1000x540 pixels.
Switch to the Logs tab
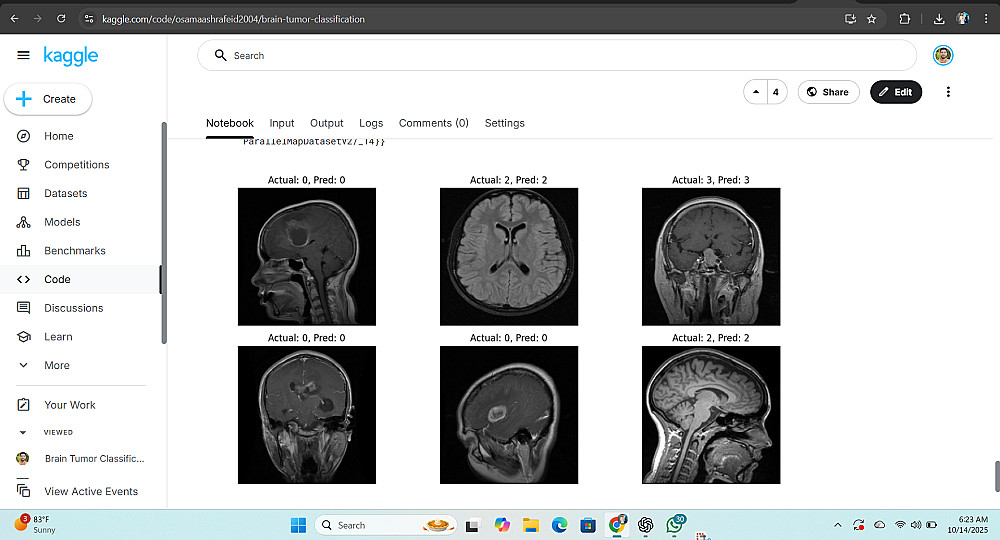(371, 123)
